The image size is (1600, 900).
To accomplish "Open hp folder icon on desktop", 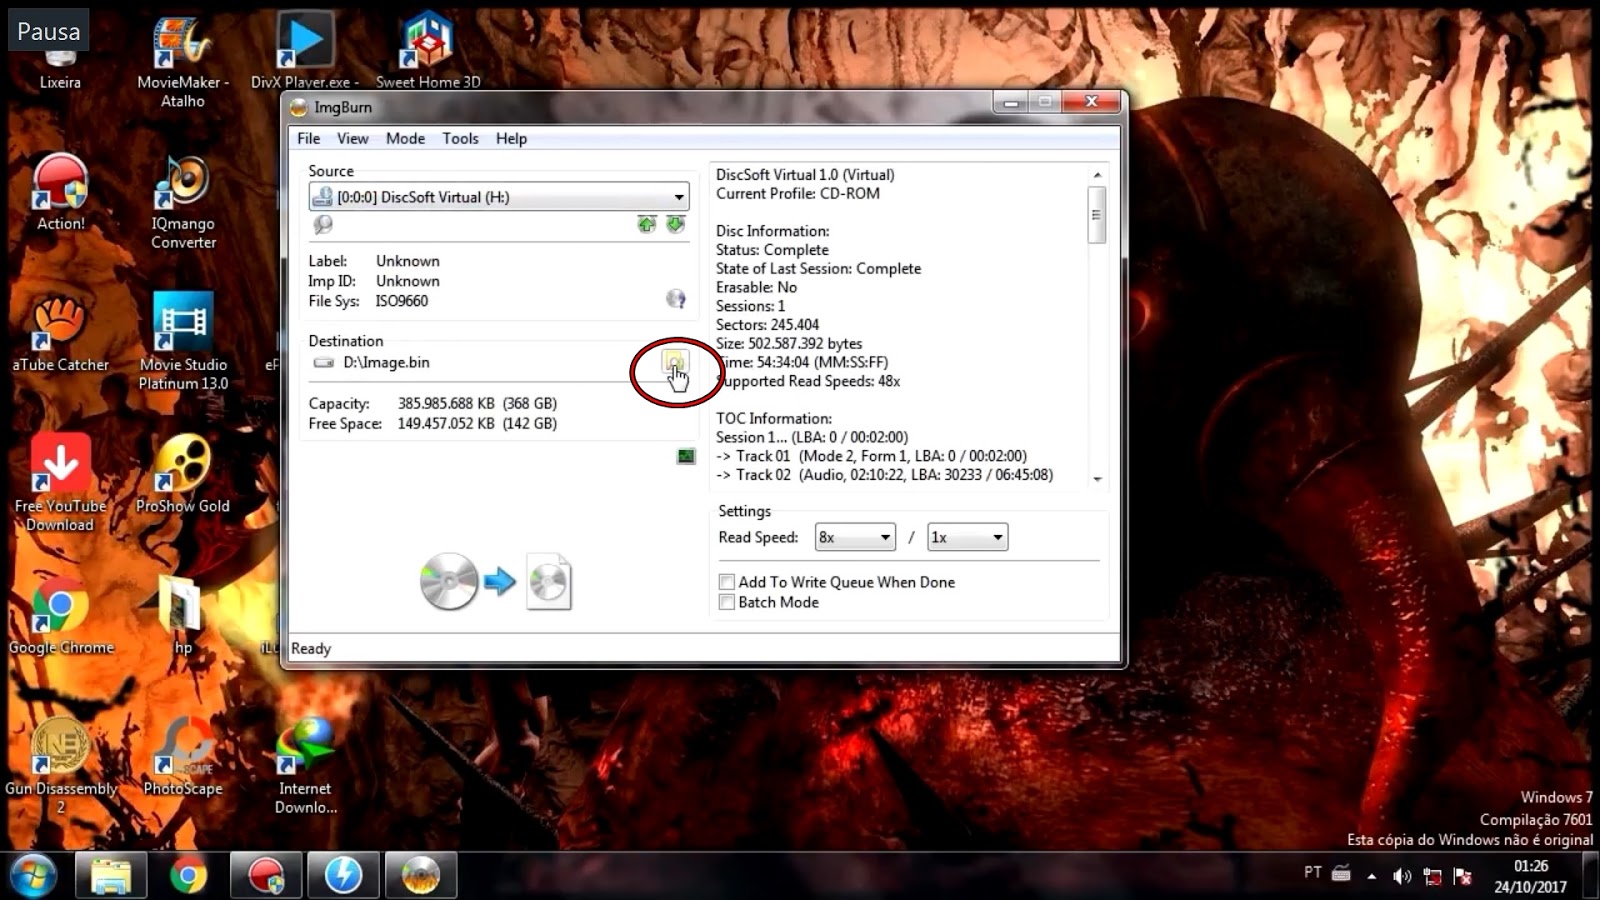I will tap(183, 617).
